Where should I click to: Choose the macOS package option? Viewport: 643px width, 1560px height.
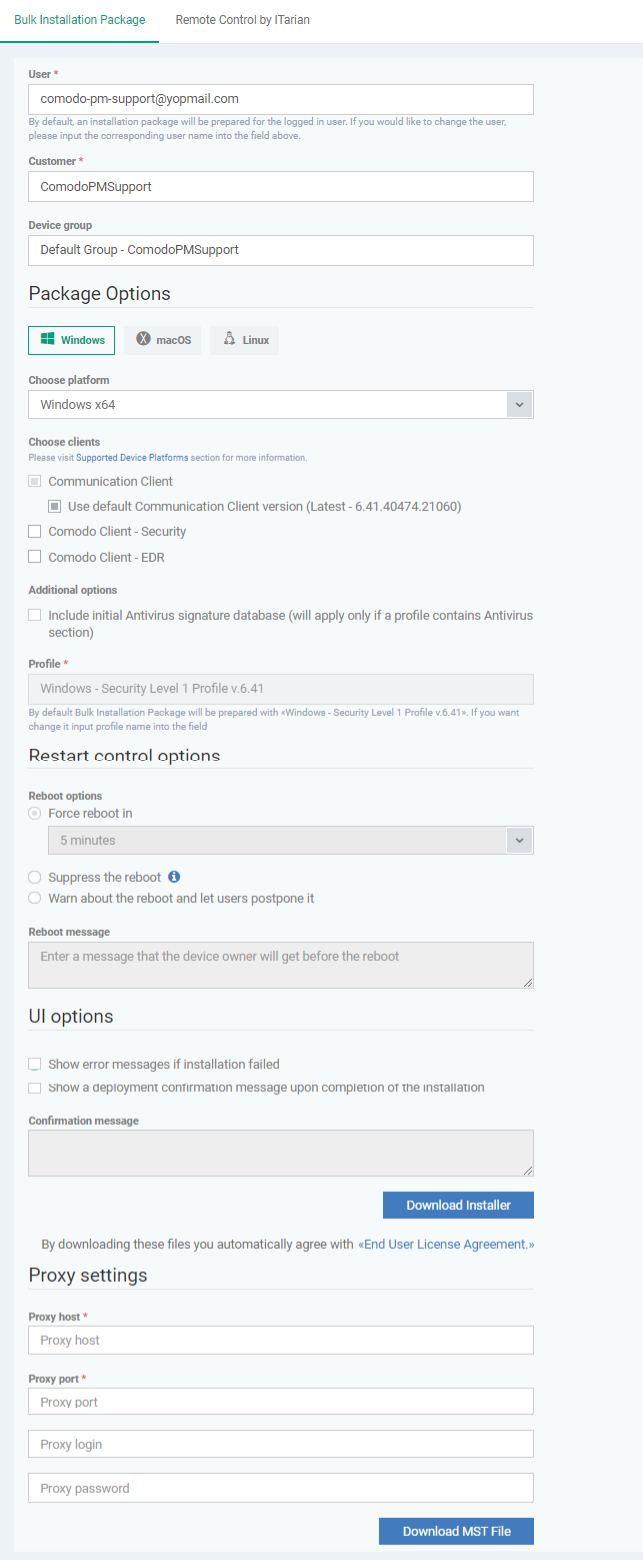tap(163, 340)
